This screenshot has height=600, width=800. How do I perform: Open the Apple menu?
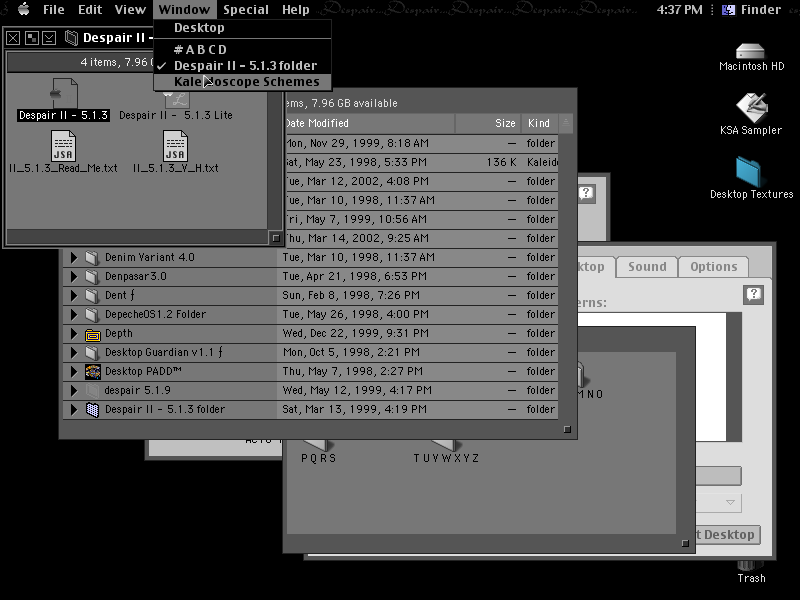(x=23, y=9)
